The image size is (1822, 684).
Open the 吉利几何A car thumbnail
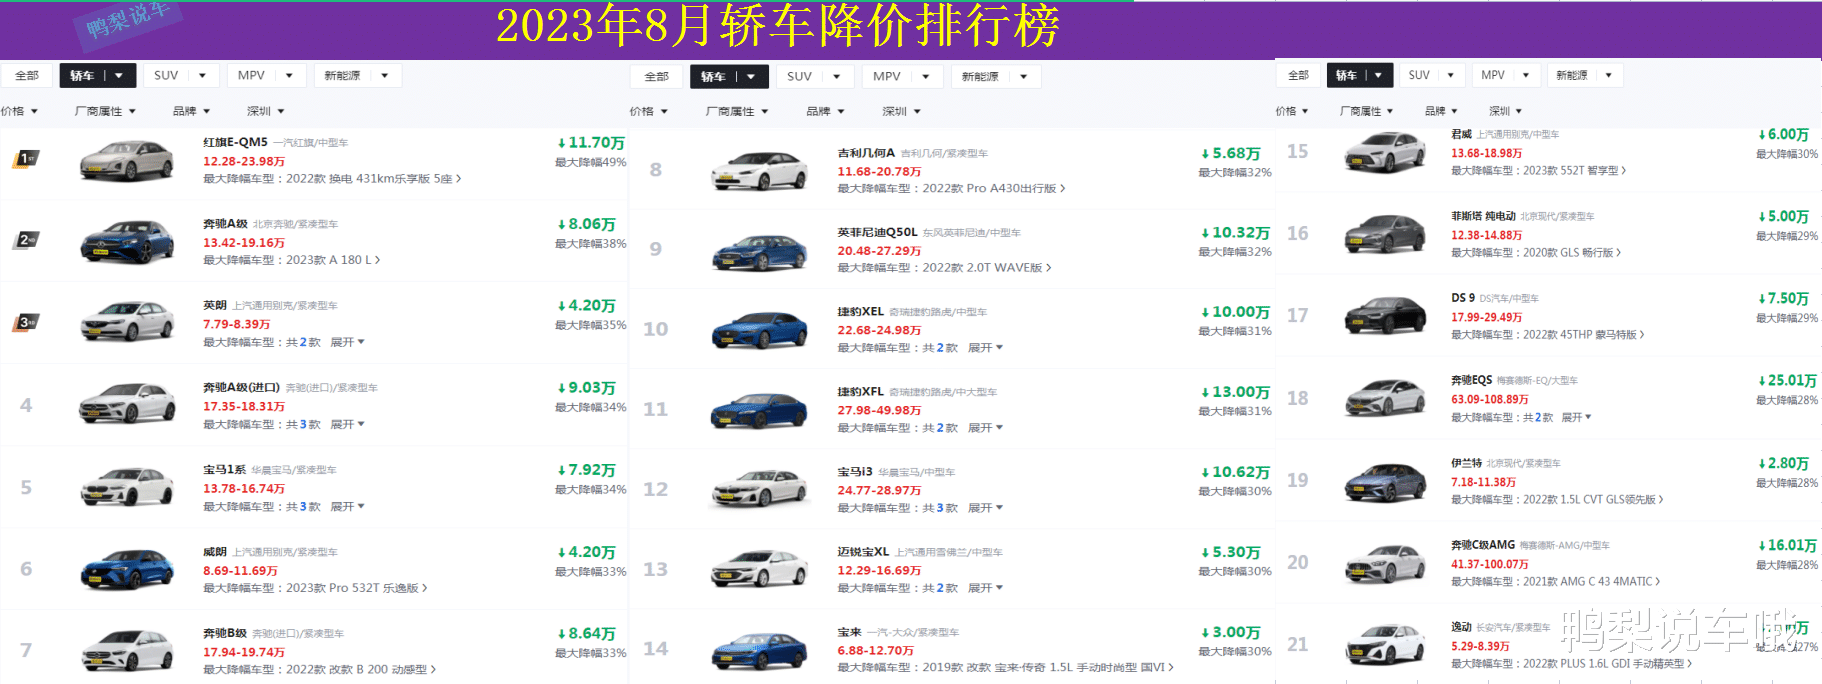[760, 171]
